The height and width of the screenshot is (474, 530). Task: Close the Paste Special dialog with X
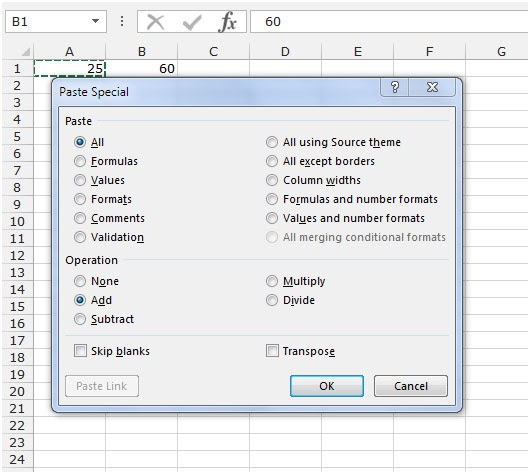(x=432, y=87)
